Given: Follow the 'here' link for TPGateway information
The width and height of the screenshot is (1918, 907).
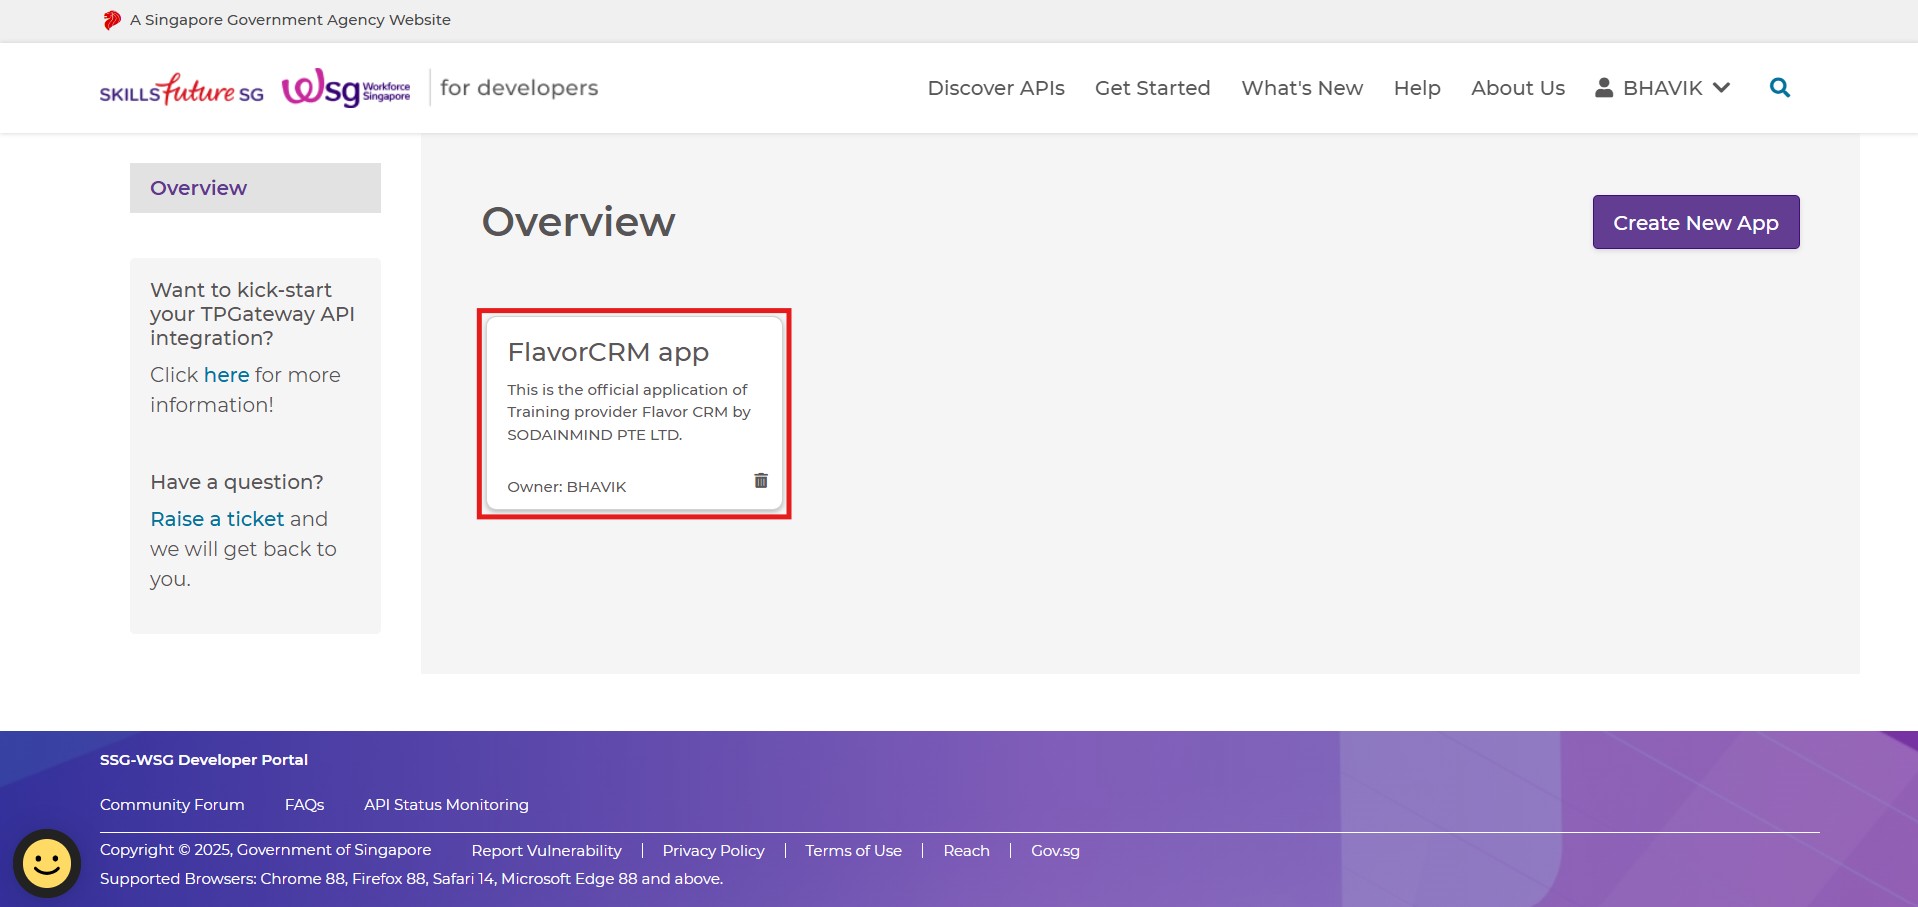Looking at the screenshot, I should 226,375.
